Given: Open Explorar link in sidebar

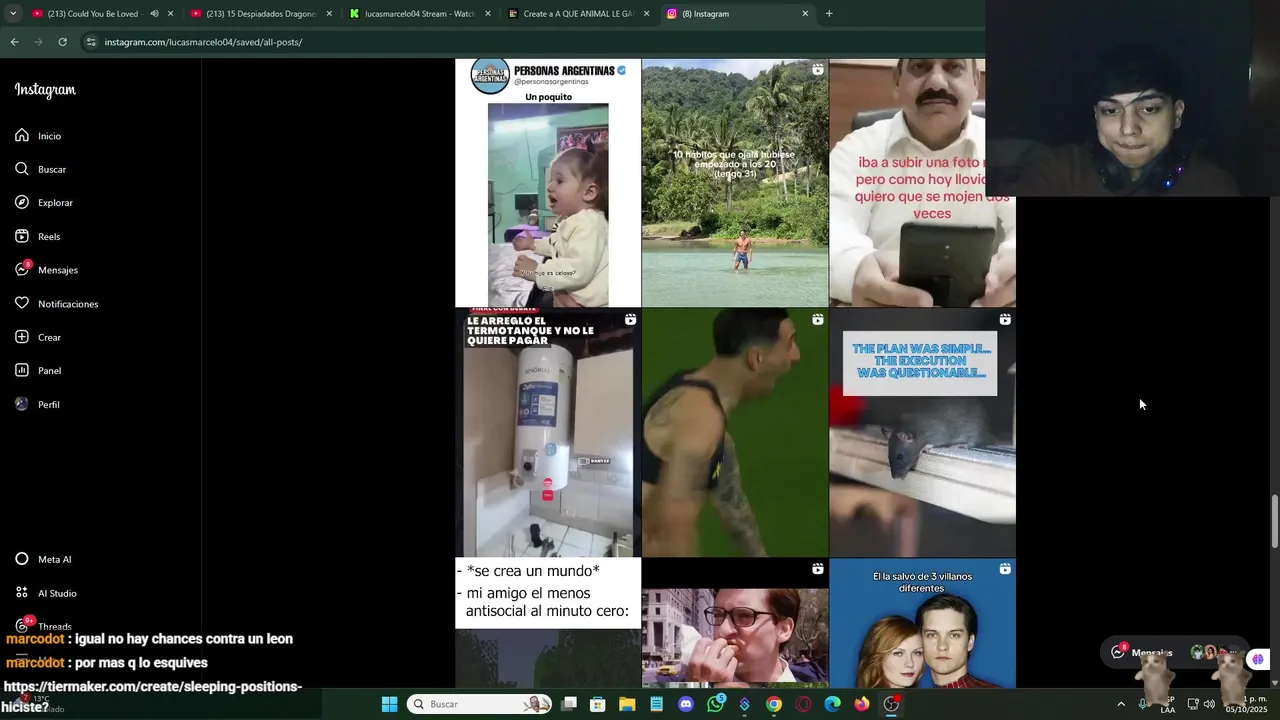Looking at the screenshot, I should tap(55, 203).
